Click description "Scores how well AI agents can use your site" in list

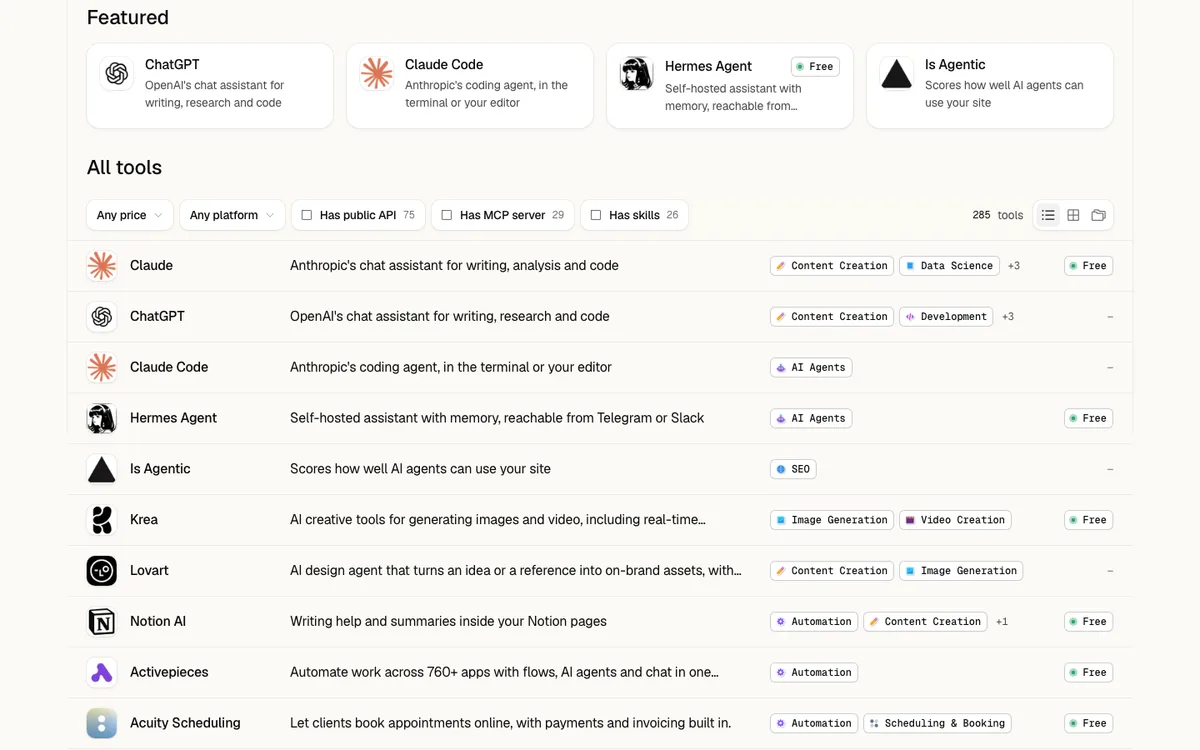420,469
